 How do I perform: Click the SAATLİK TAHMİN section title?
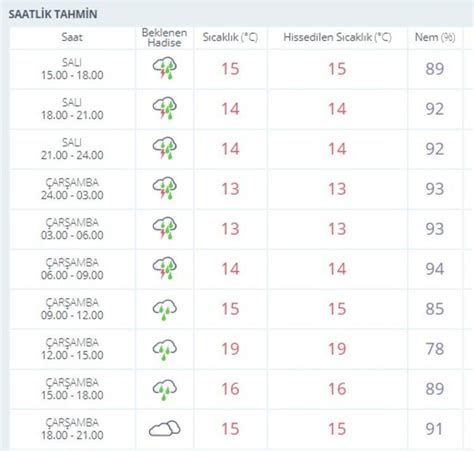53,14
